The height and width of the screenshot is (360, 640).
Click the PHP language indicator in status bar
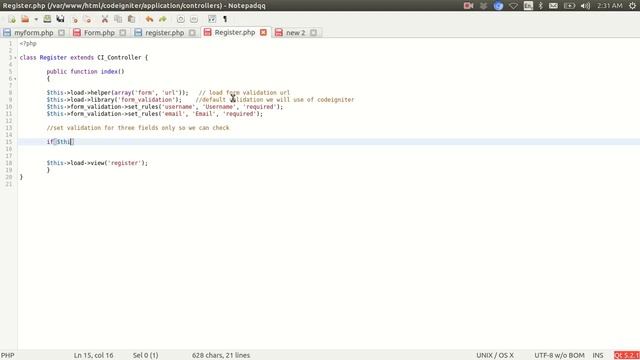(8, 355)
